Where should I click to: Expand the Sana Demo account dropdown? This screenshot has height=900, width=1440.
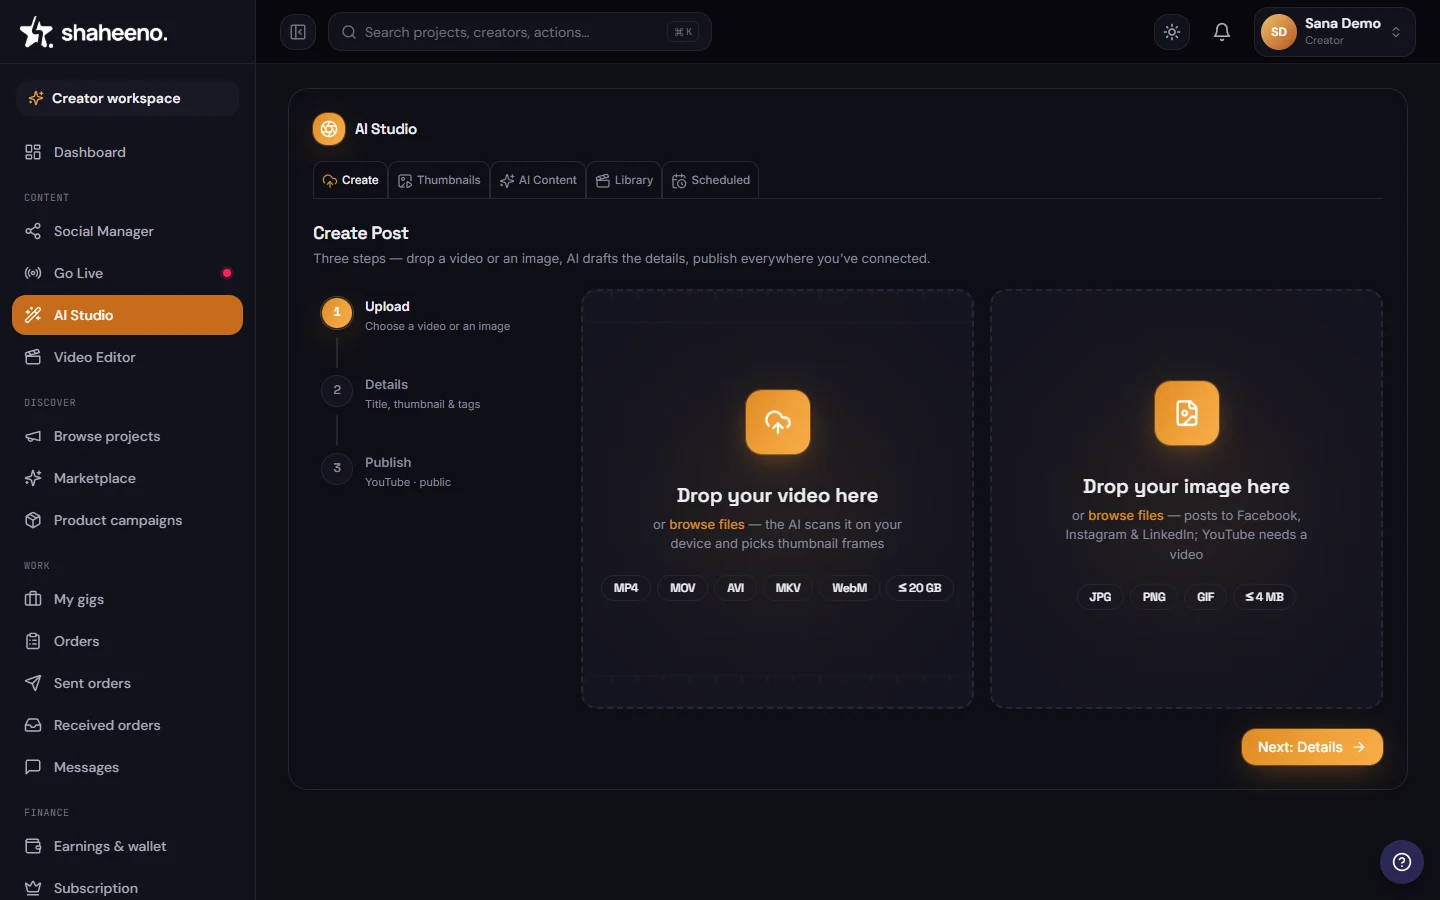click(x=1335, y=32)
